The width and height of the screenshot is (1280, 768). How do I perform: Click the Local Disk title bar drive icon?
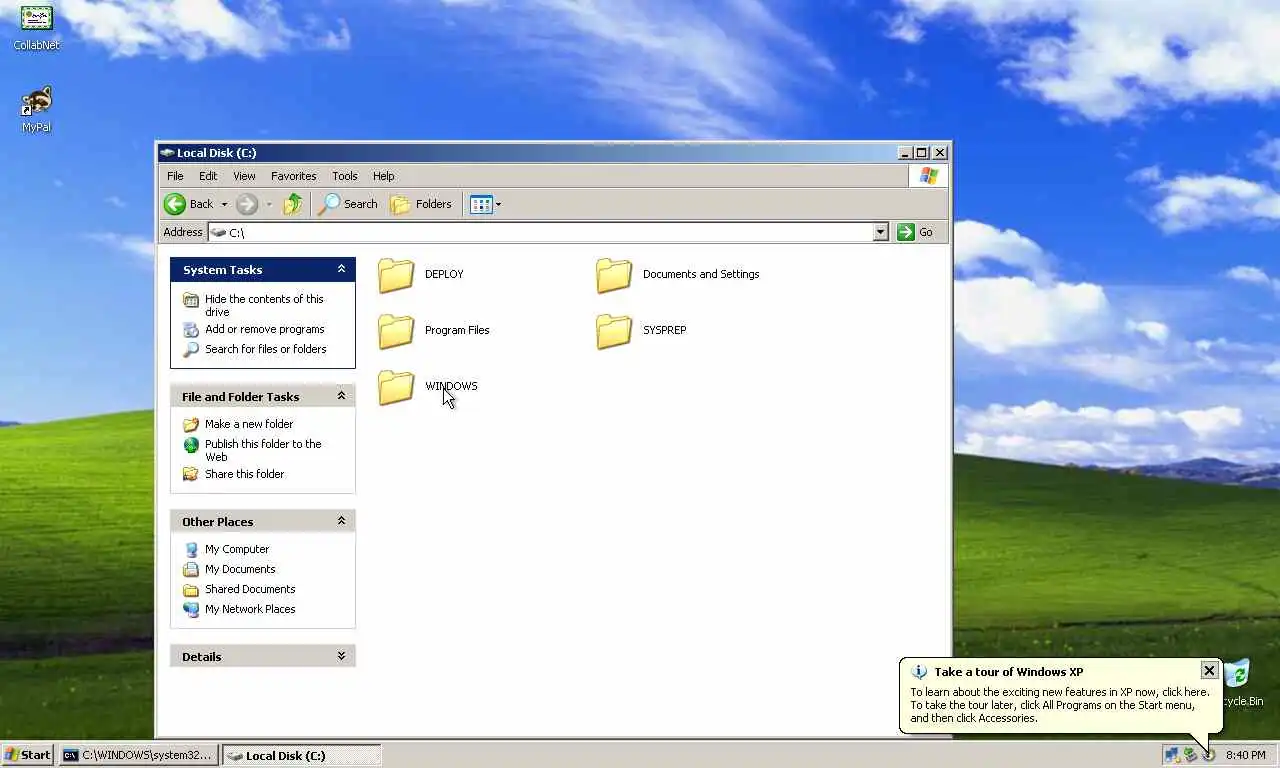(167, 153)
